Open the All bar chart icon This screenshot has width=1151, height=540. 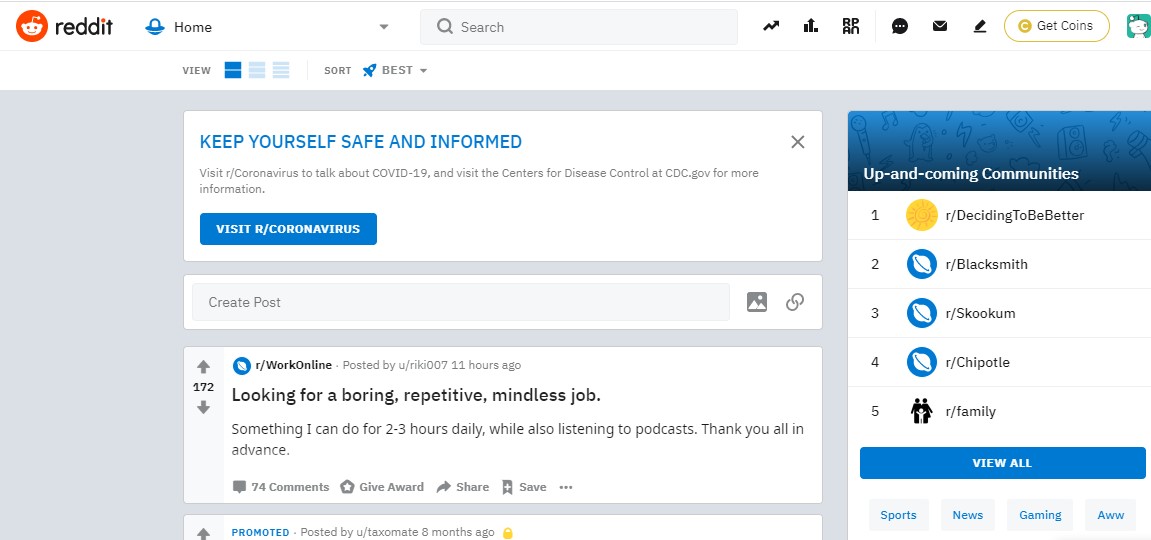pos(811,26)
